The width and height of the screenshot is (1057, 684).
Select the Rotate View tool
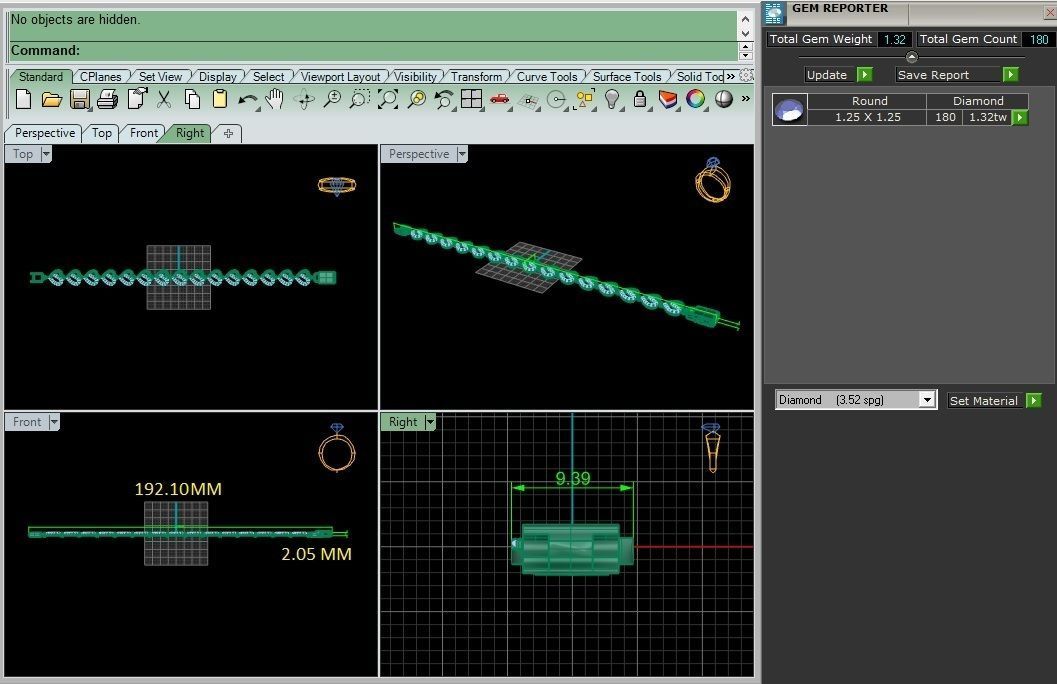tap(304, 100)
